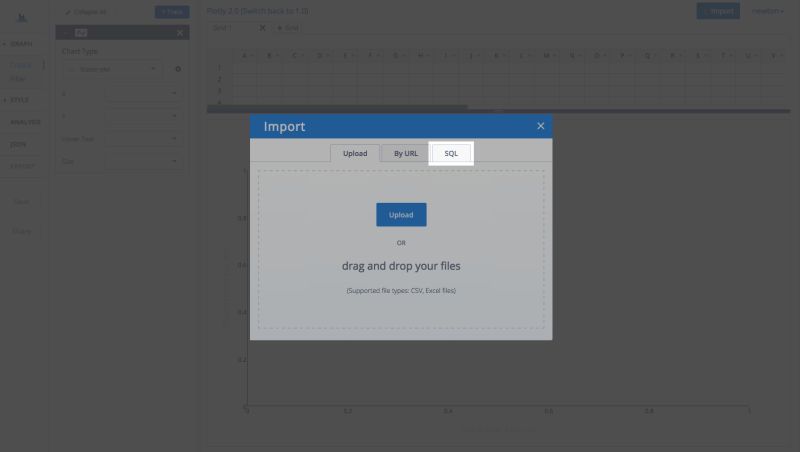Expand the STYLE sidebar section
The image size is (800, 452).
click(17, 100)
